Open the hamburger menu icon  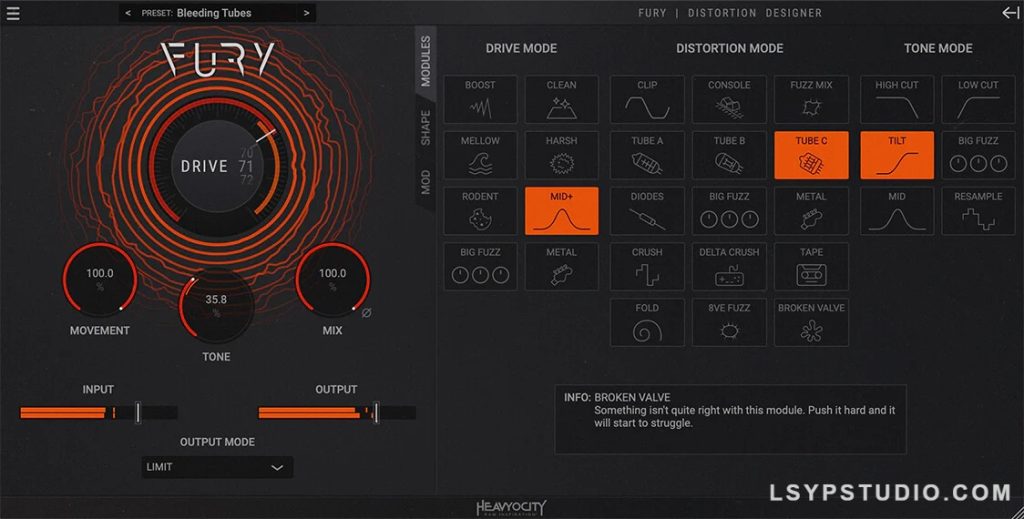point(12,13)
